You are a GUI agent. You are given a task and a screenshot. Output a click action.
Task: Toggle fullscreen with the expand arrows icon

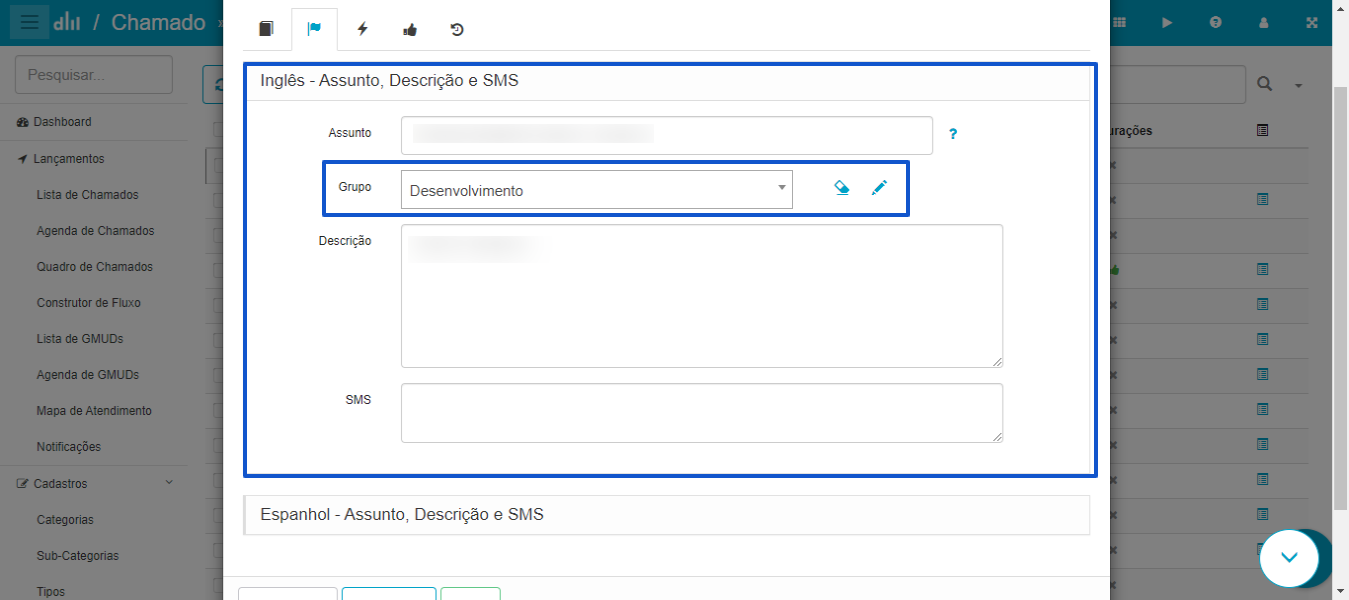pyautogui.click(x=1312, y=22)
